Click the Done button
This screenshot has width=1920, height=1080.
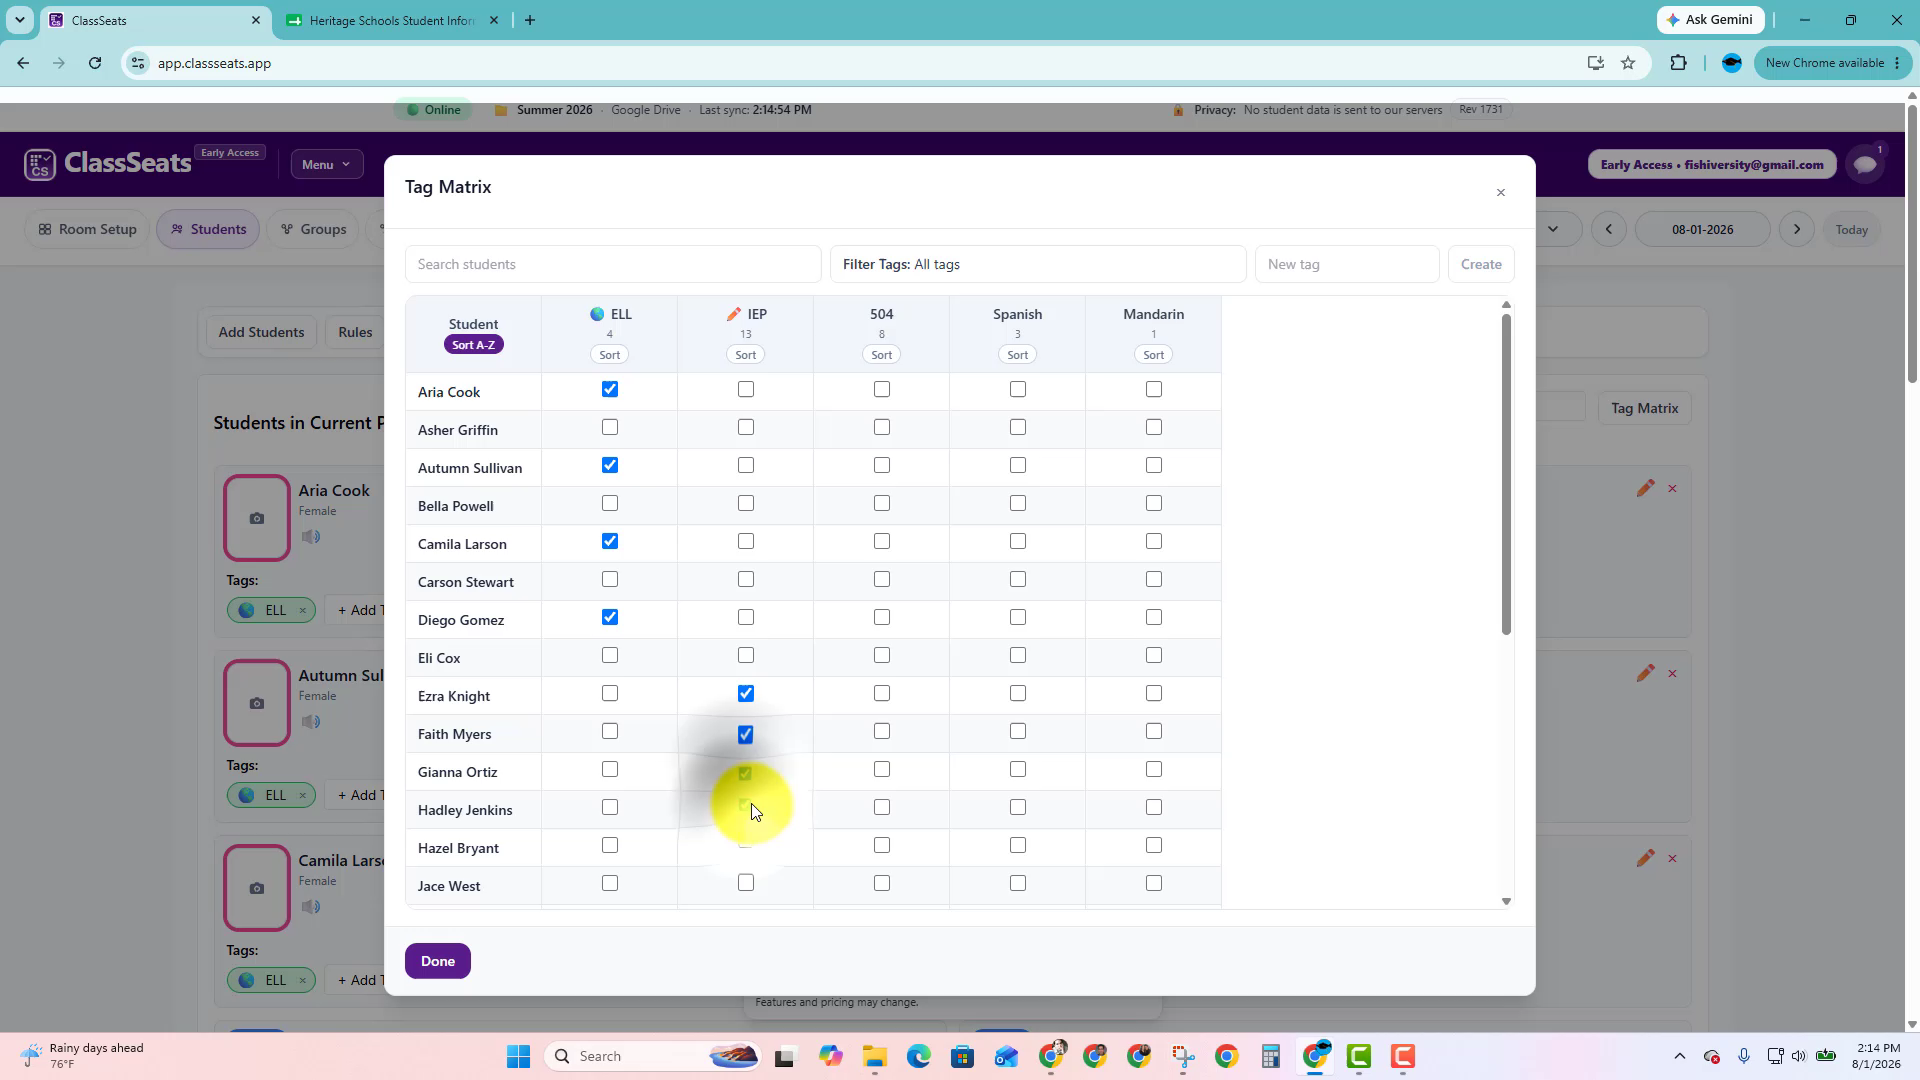pos(438,961)
